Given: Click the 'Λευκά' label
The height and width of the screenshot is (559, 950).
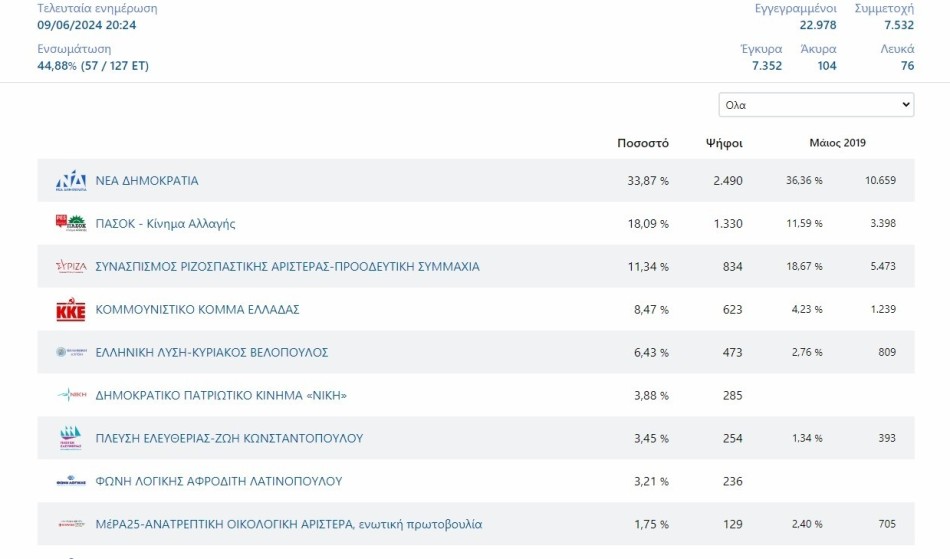Looking at the screenshot, I should 897,49.
